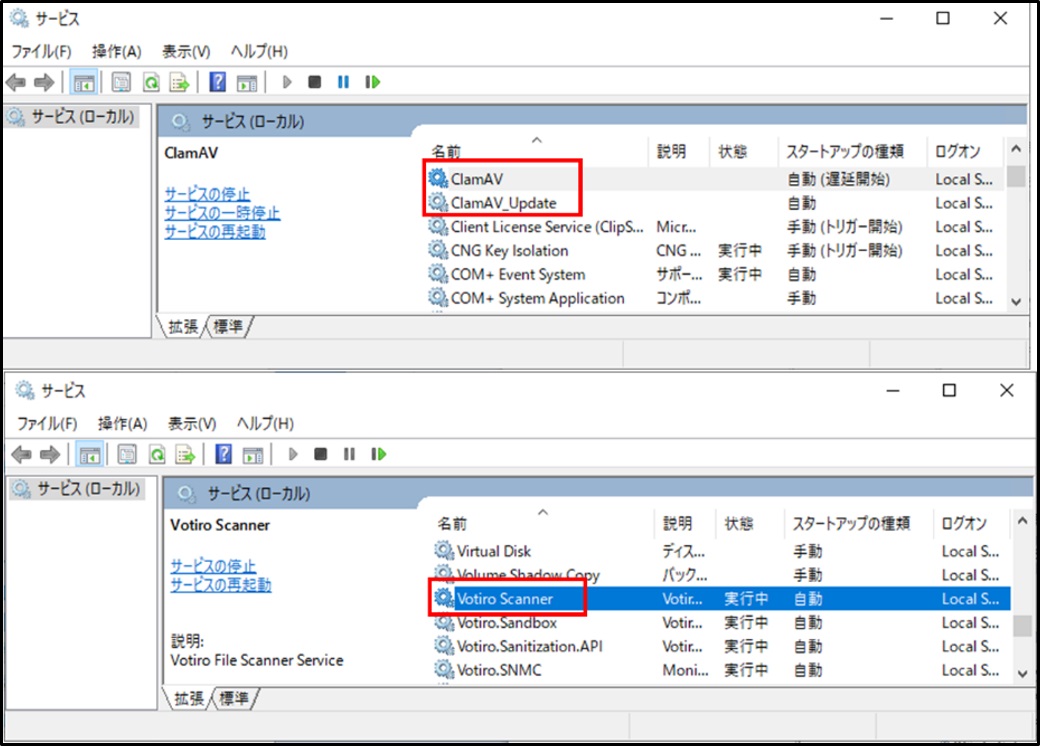This screenshot has height=746, width=1040.
Task: Click Forward arrow in bottom Services window toolbar
Action: point(50,454)
